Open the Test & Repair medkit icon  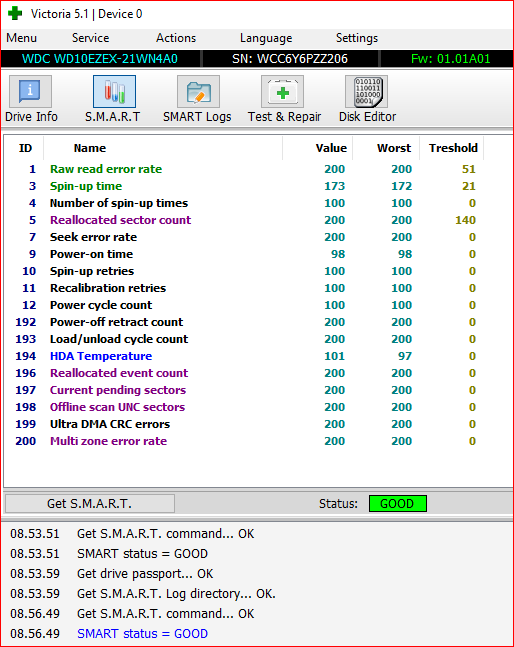pyautogui.click(x=283, y=92)
